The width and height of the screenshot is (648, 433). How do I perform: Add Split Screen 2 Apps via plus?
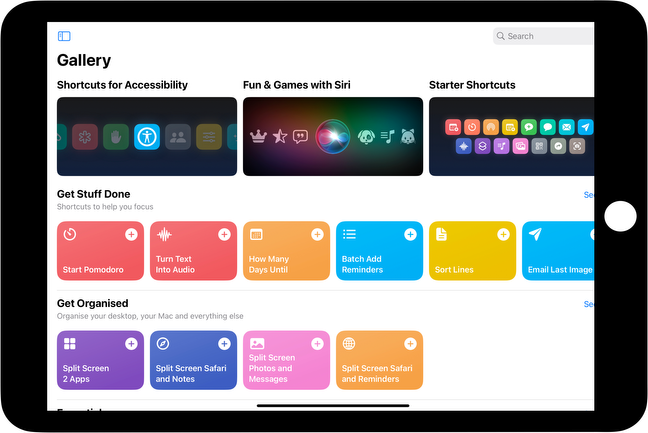point(131,343)
